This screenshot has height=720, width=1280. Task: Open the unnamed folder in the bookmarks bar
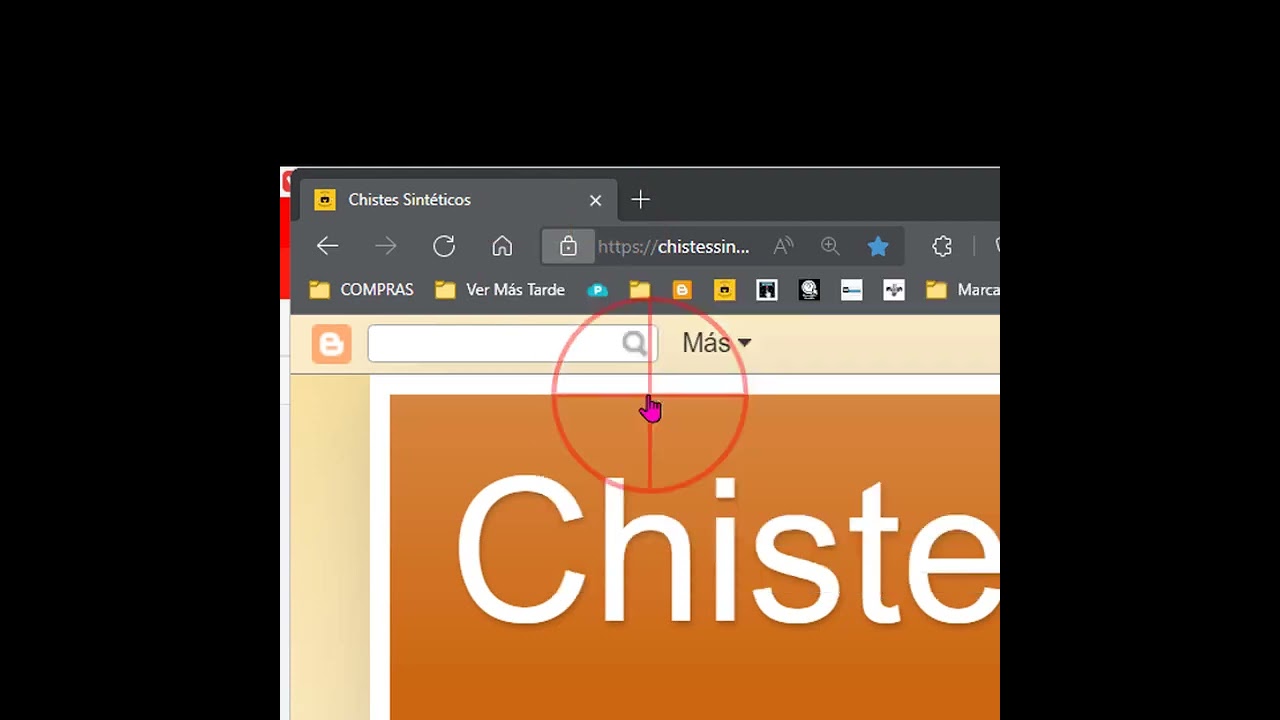click(640, 290)
